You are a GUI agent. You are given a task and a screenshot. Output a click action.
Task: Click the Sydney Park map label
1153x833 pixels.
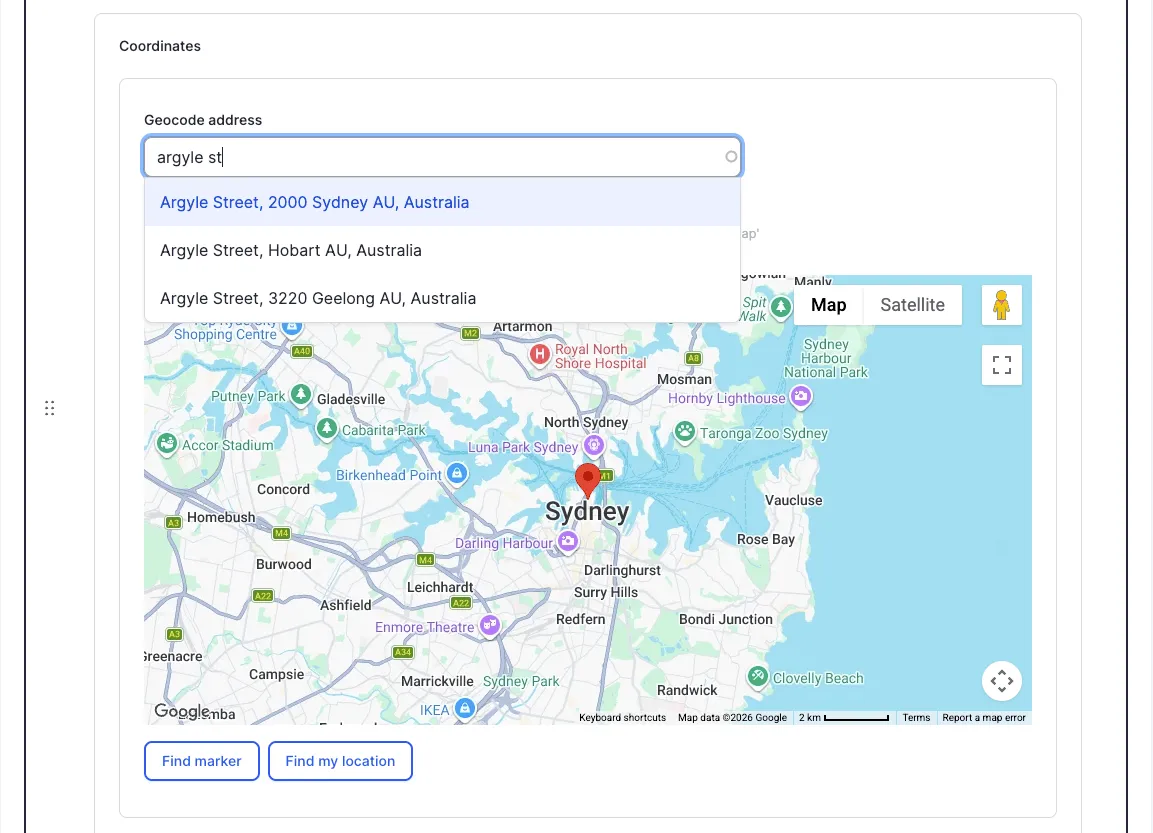coord(521,681)
